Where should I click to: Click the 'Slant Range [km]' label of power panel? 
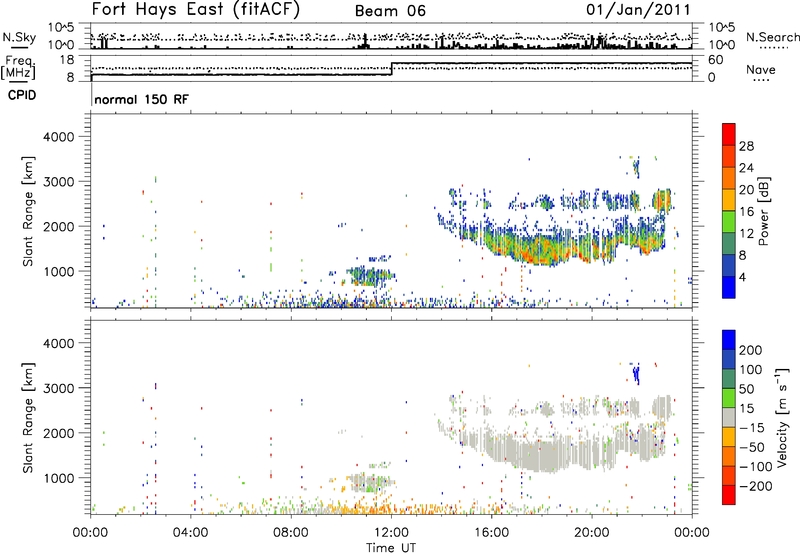[x=28, y=211]
